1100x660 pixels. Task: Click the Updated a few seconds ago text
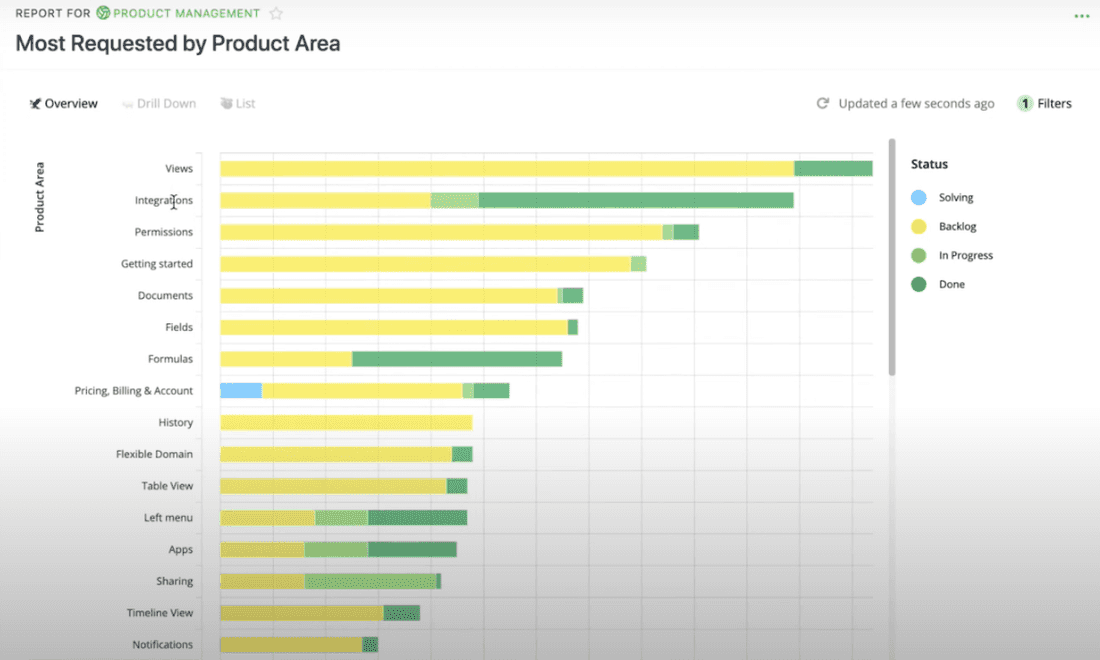915,103
